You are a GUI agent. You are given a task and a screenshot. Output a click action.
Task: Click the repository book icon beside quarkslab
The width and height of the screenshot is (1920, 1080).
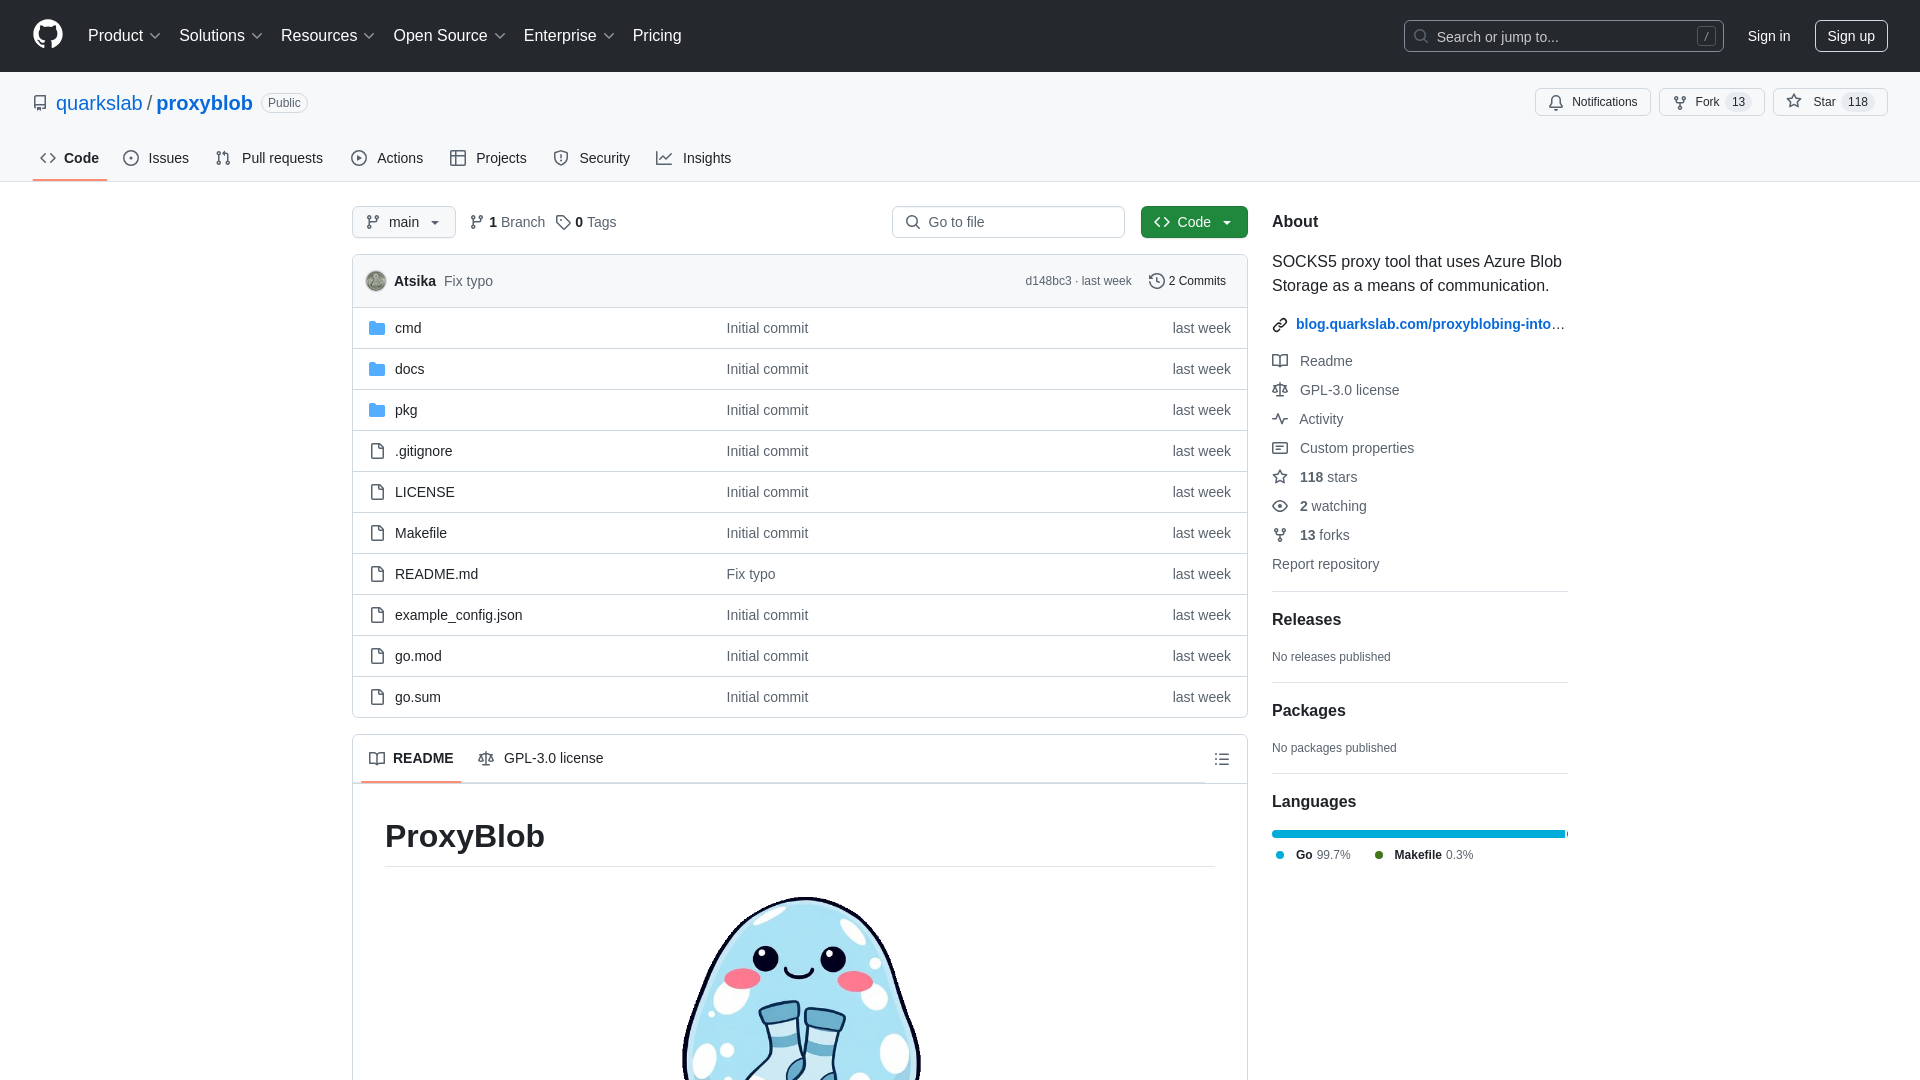(x=40, y=103)
